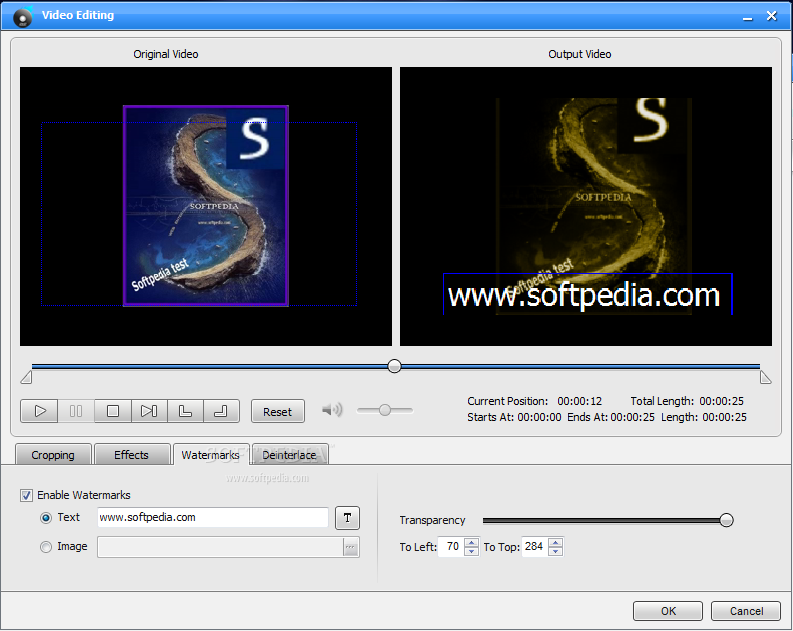
Task: Mute audio via the speaker icon
Action: 332,410
